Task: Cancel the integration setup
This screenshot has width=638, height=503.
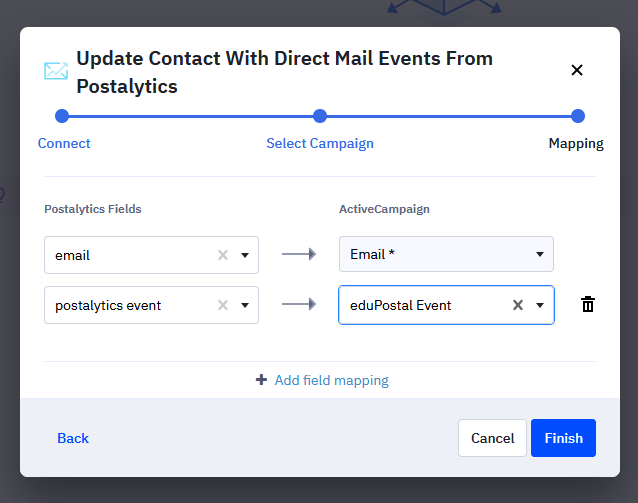Action: point(492,438)
